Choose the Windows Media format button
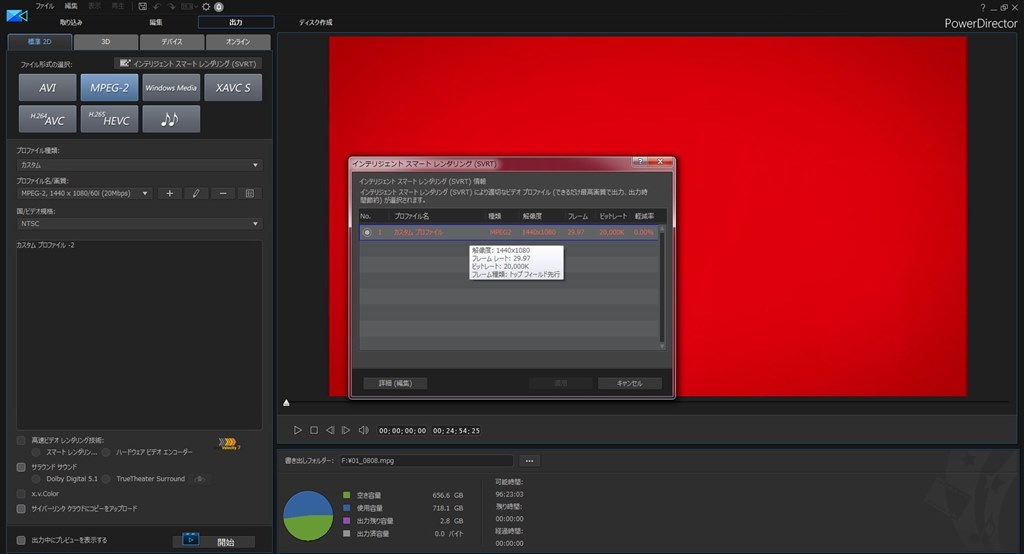 171,88
